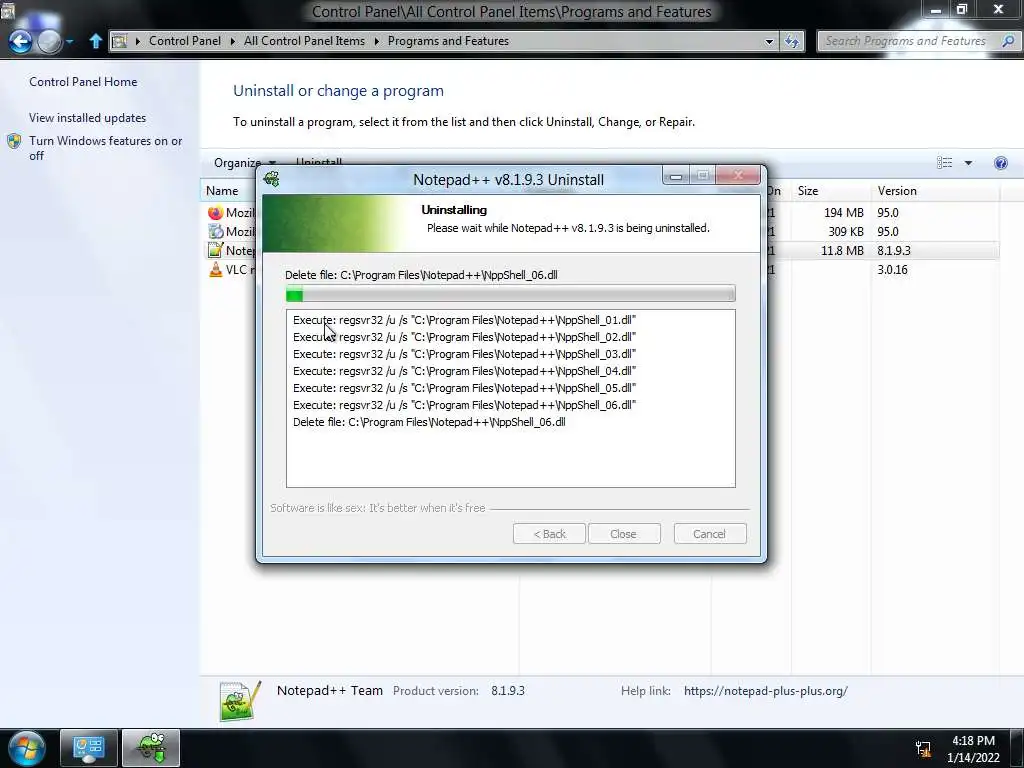Open the Windows Start menu
Image resolution: width=1024 pixels, height=768 pixels.
click(x=26, y=748)
